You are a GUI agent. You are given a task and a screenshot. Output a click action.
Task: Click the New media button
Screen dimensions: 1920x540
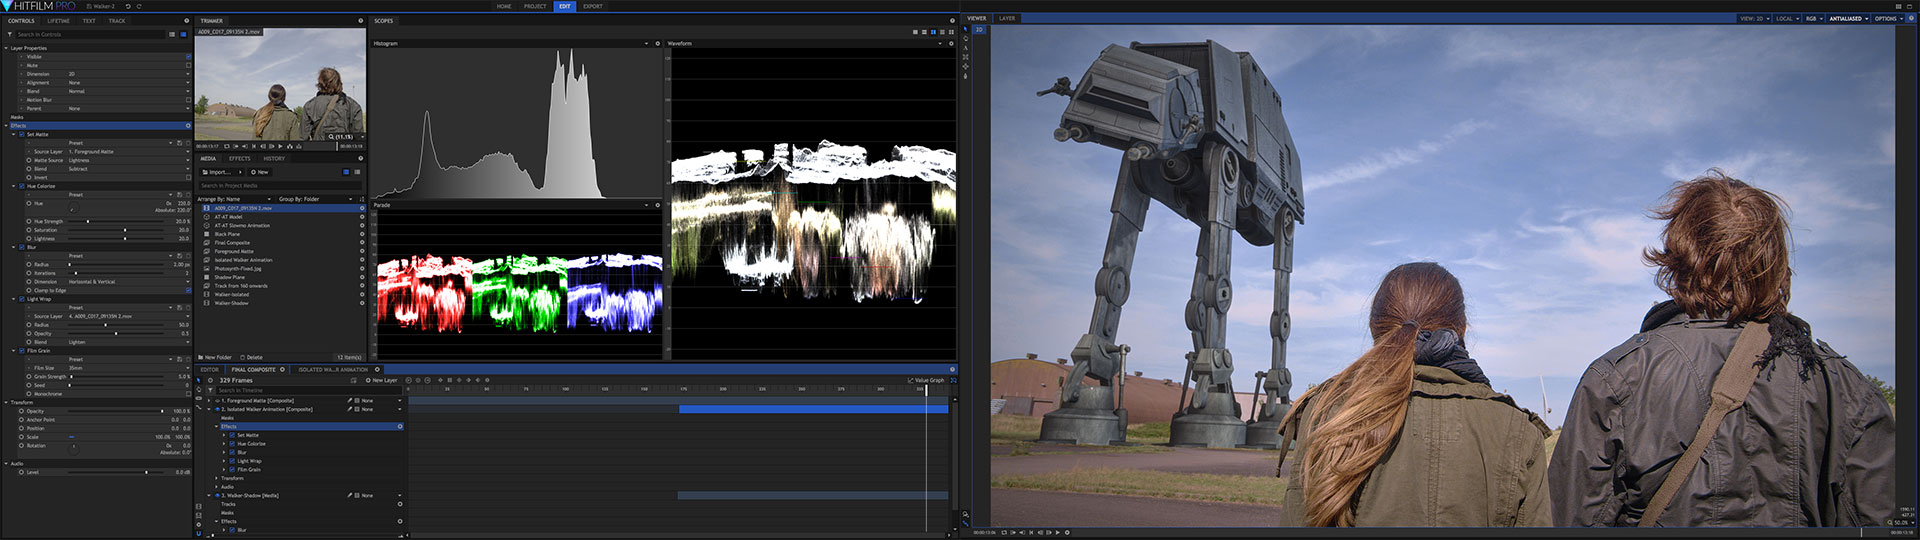click(x=259, y=172)
